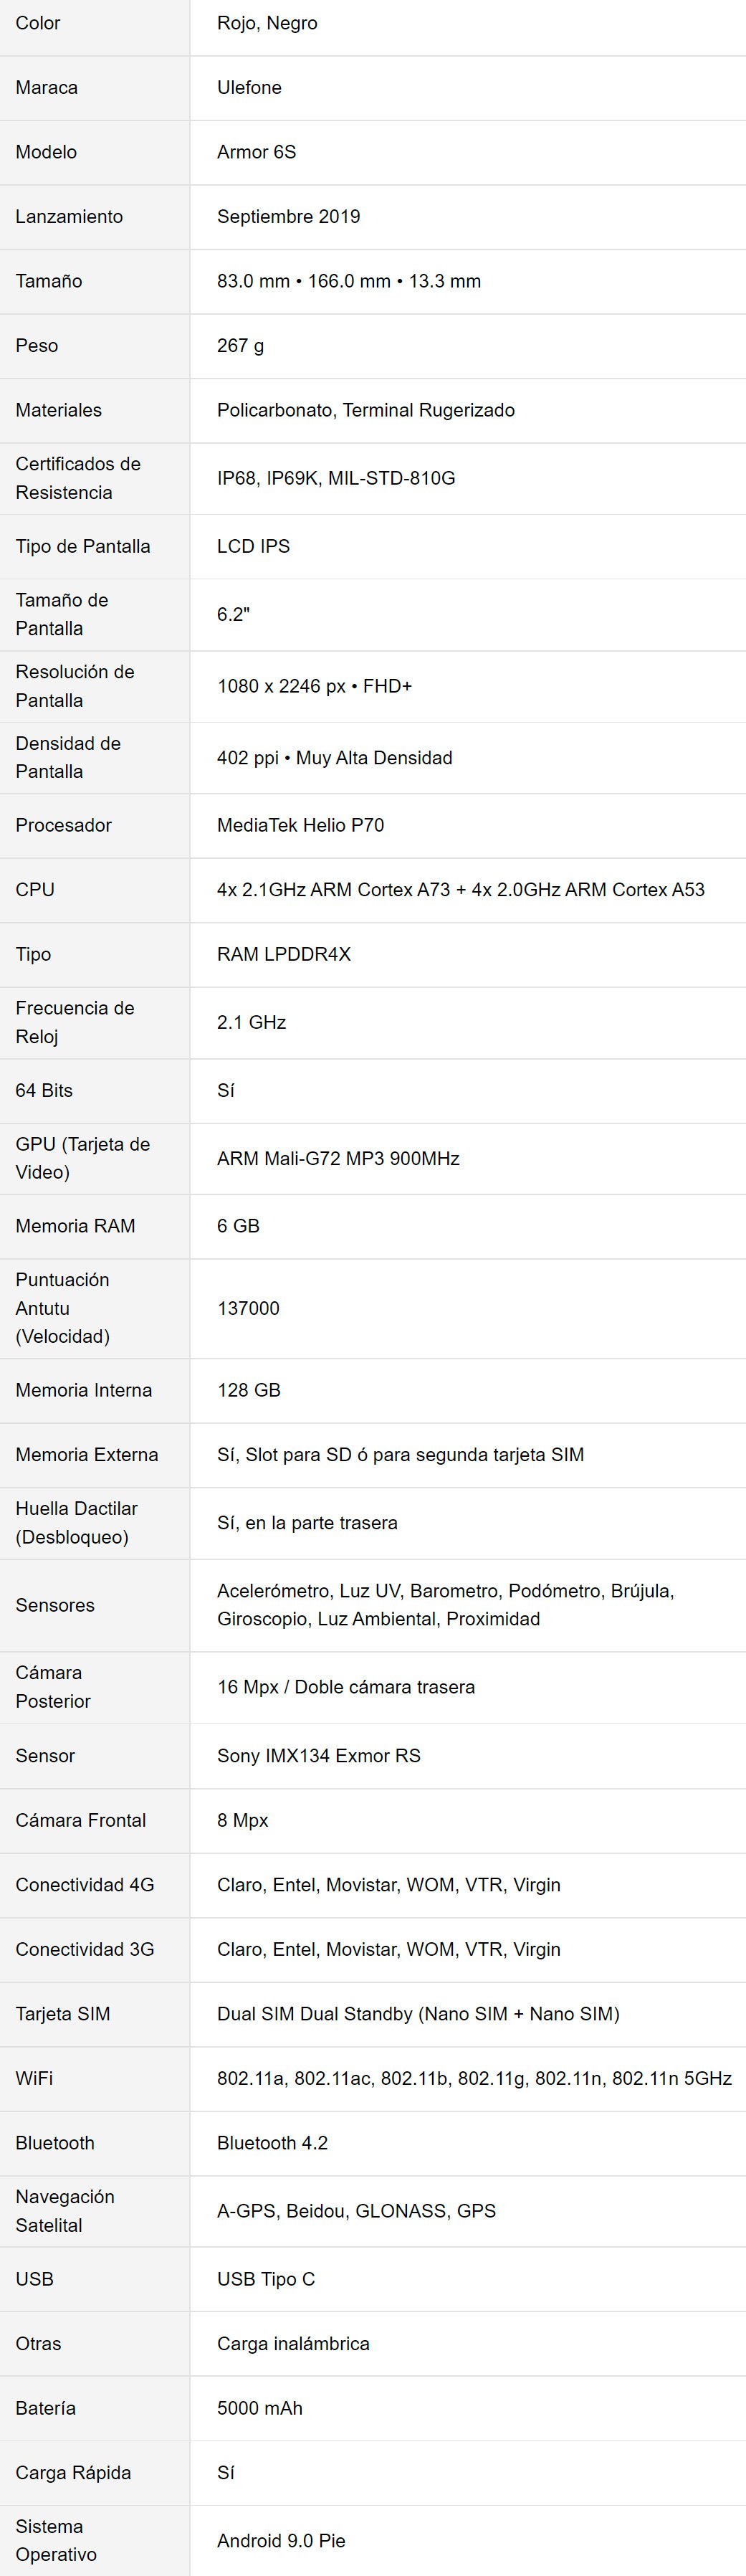Click the CPU row label
The height and width of the screenshot is (2576, 746).
pos(35,890)
